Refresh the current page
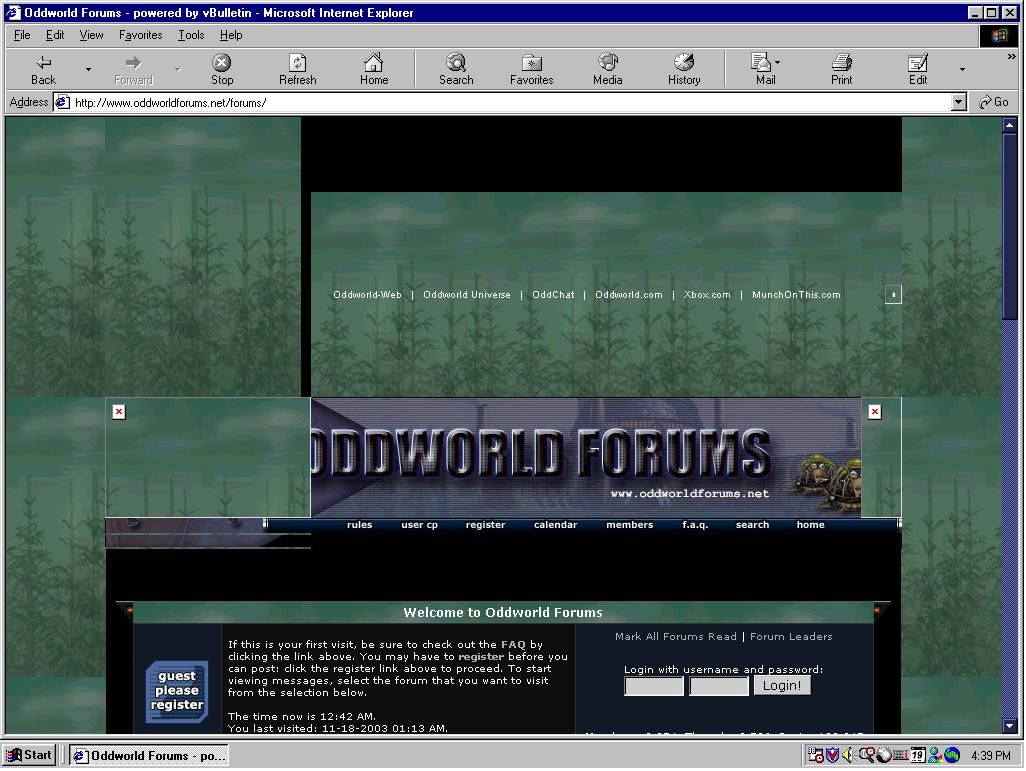 [297, 69]
